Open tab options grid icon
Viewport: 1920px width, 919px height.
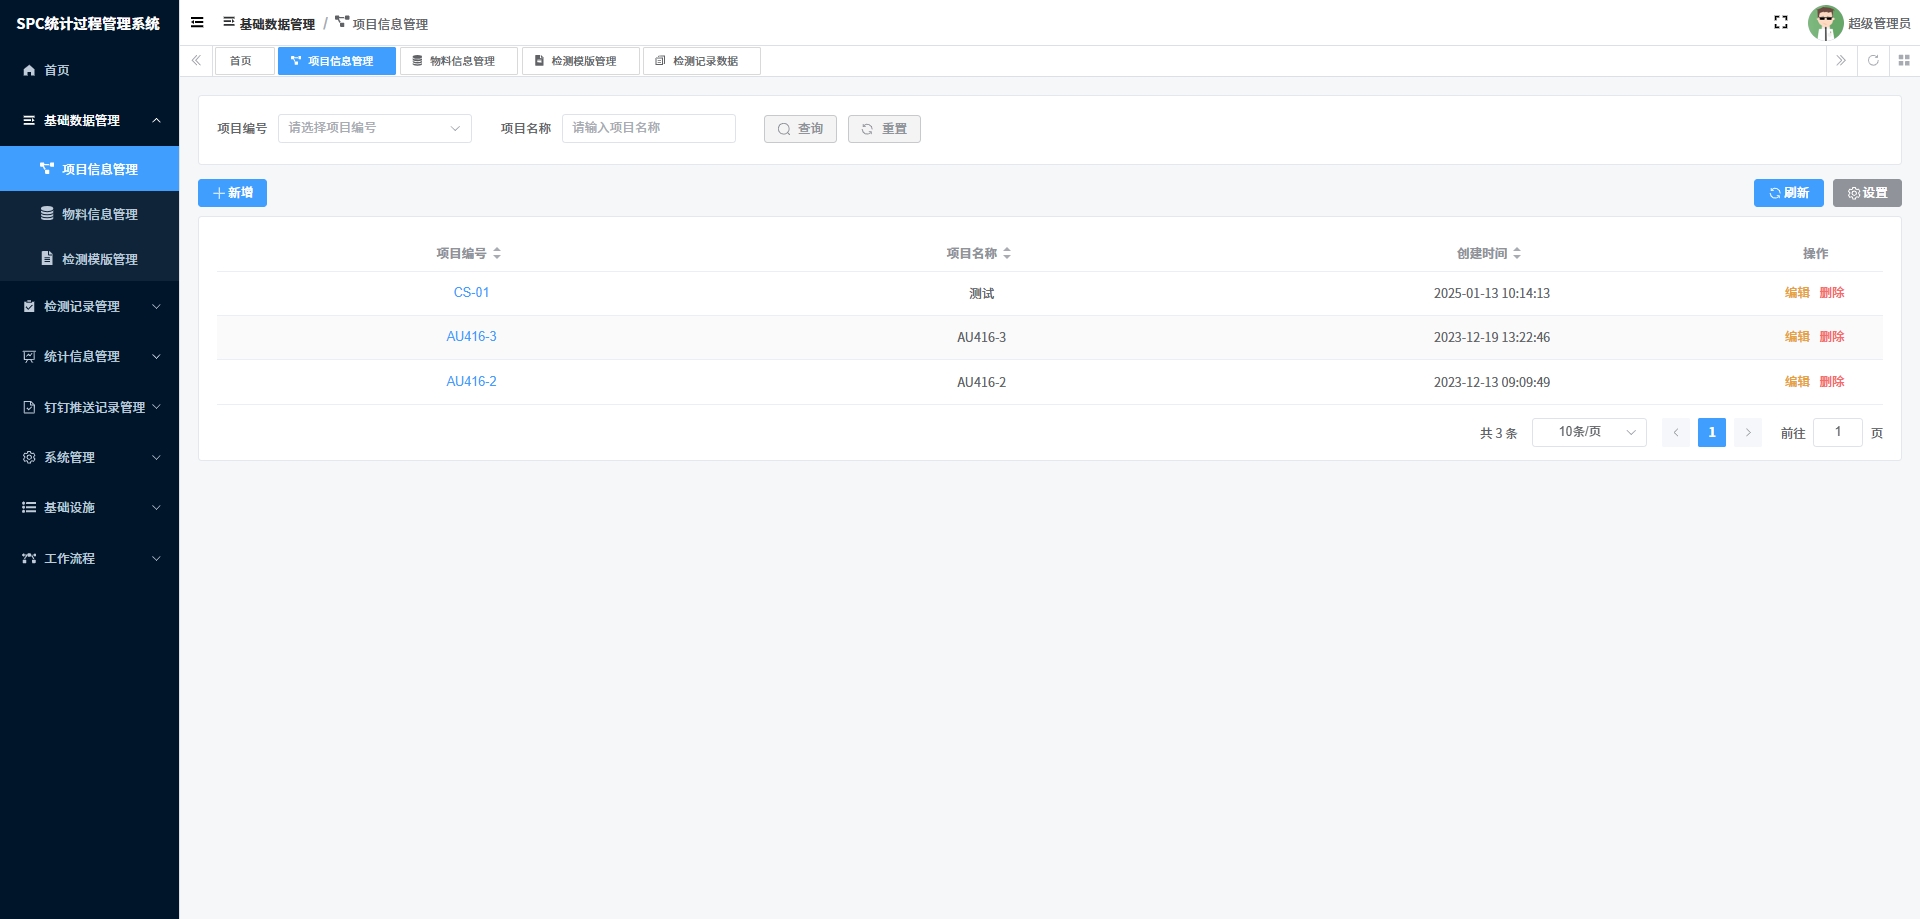[1904, 60]
